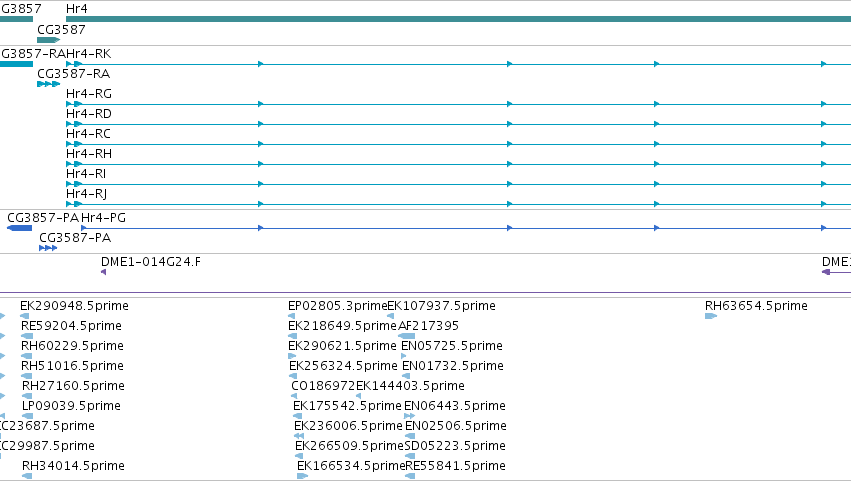Viewport: 851px width, 481px height.
Task: Click the CG3857-PA protein block
Action: tap(20, 228)
